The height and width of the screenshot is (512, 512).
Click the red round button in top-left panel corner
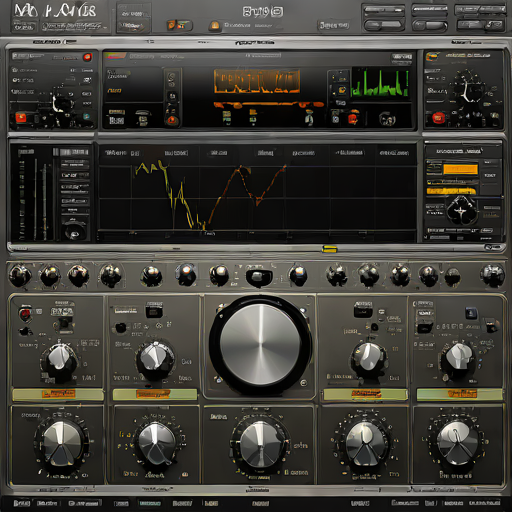[88, 57]
